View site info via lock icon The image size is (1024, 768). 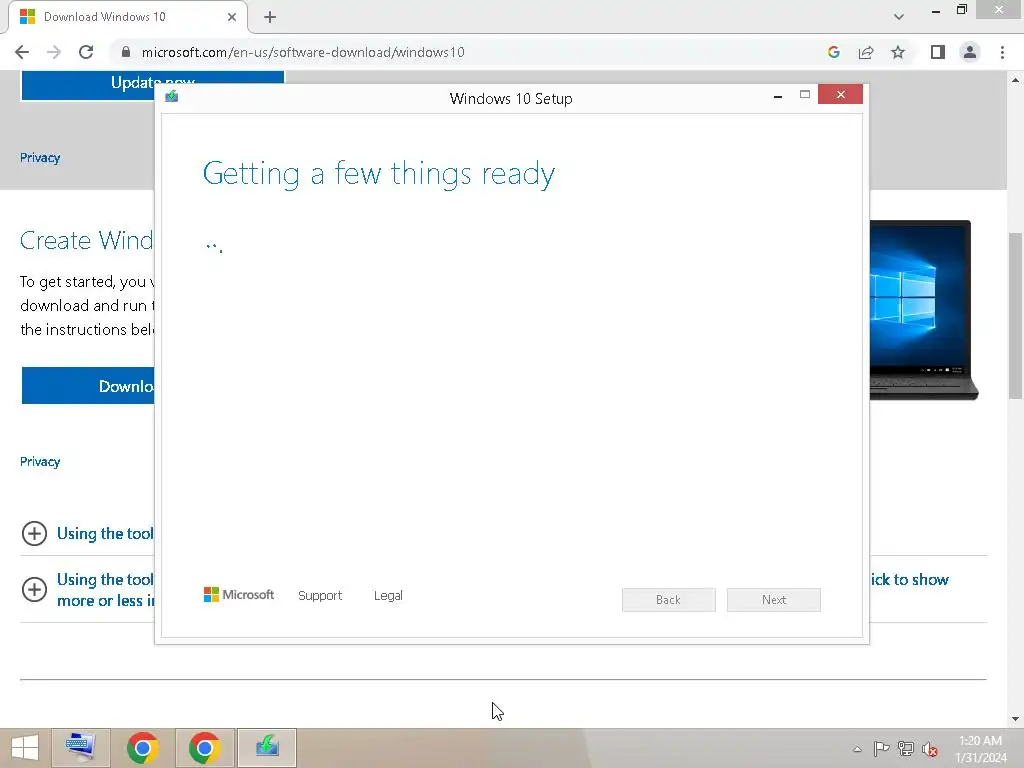click(126, 52)
